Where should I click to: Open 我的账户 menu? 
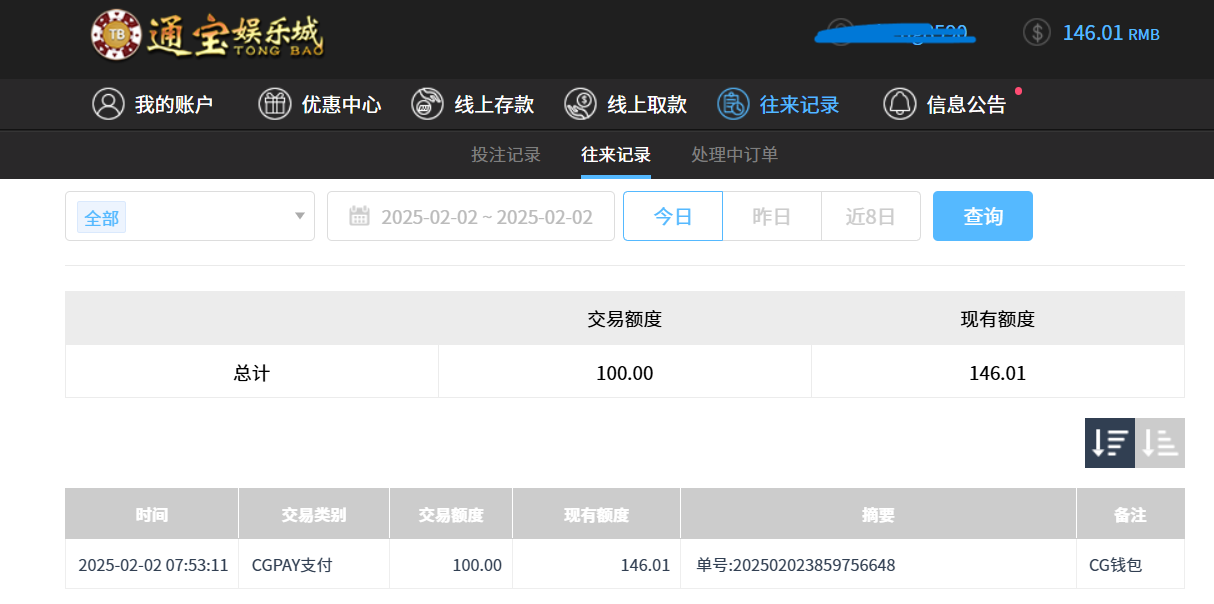(x=153, y=104)
